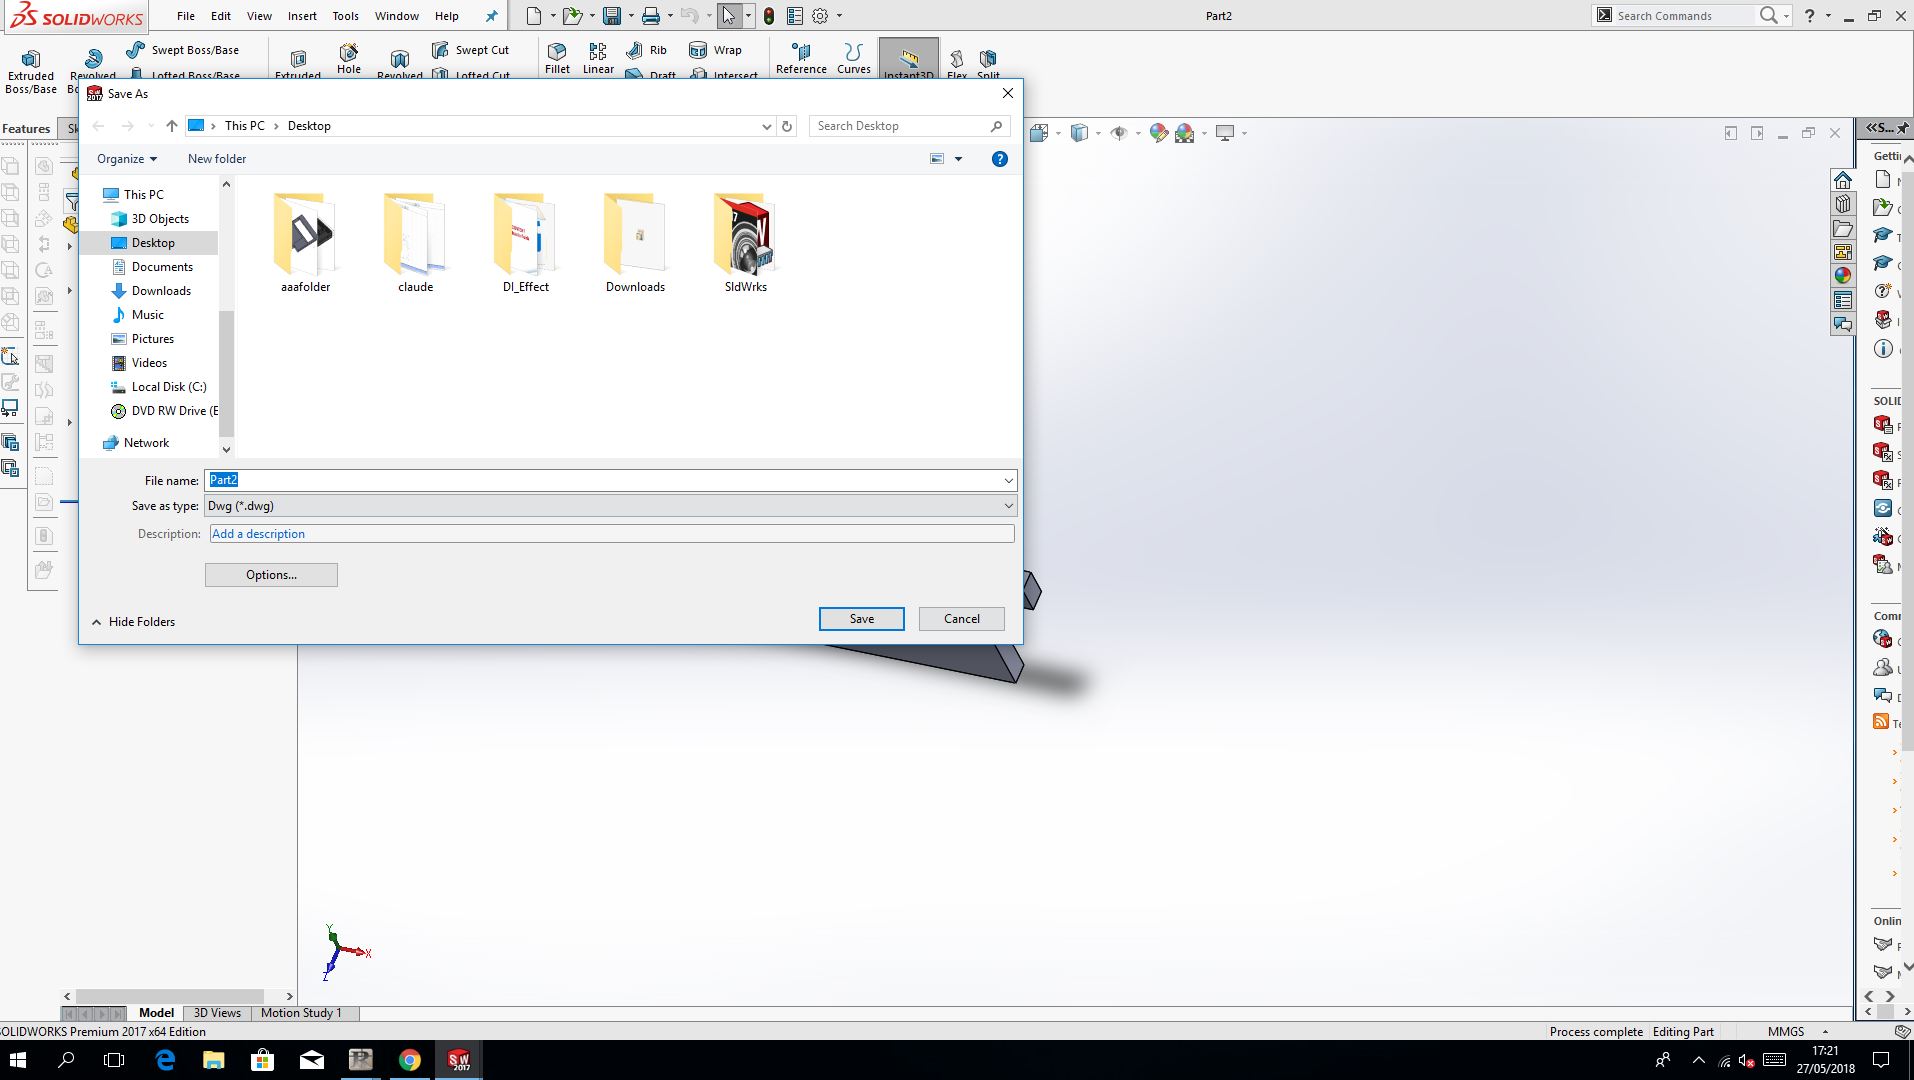Click the Print toolbar icon
This screenshot has height=1080, width=1914.
(651, 16)
